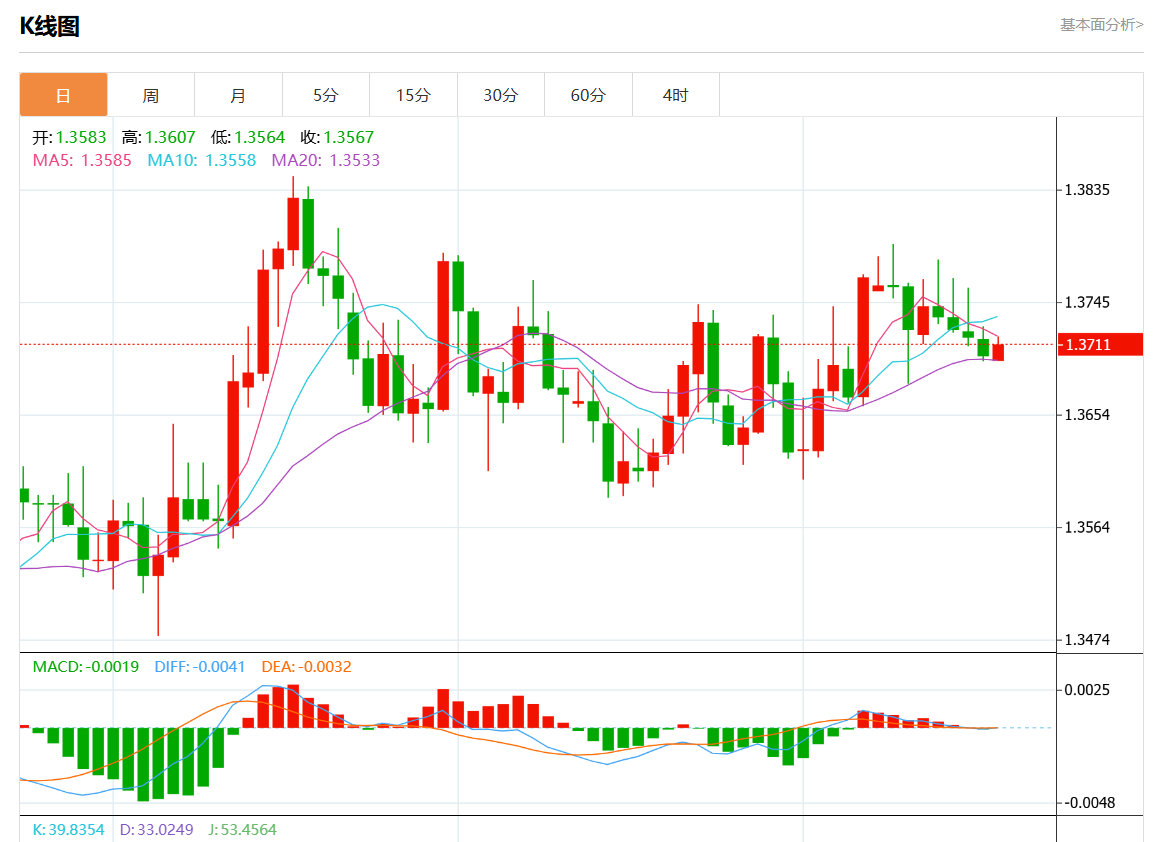Click the DIFF: -0.0041 indicator label
1168x842 pixels.
coord(200,667)
